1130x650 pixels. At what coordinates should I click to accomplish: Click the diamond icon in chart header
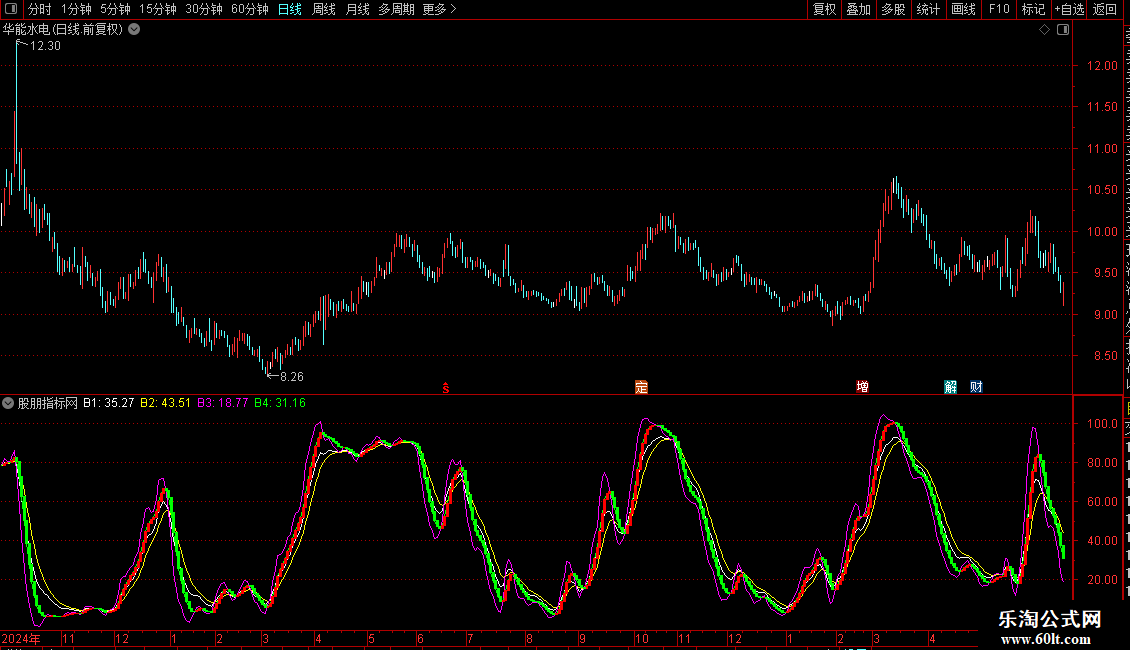pos(1044,30)
